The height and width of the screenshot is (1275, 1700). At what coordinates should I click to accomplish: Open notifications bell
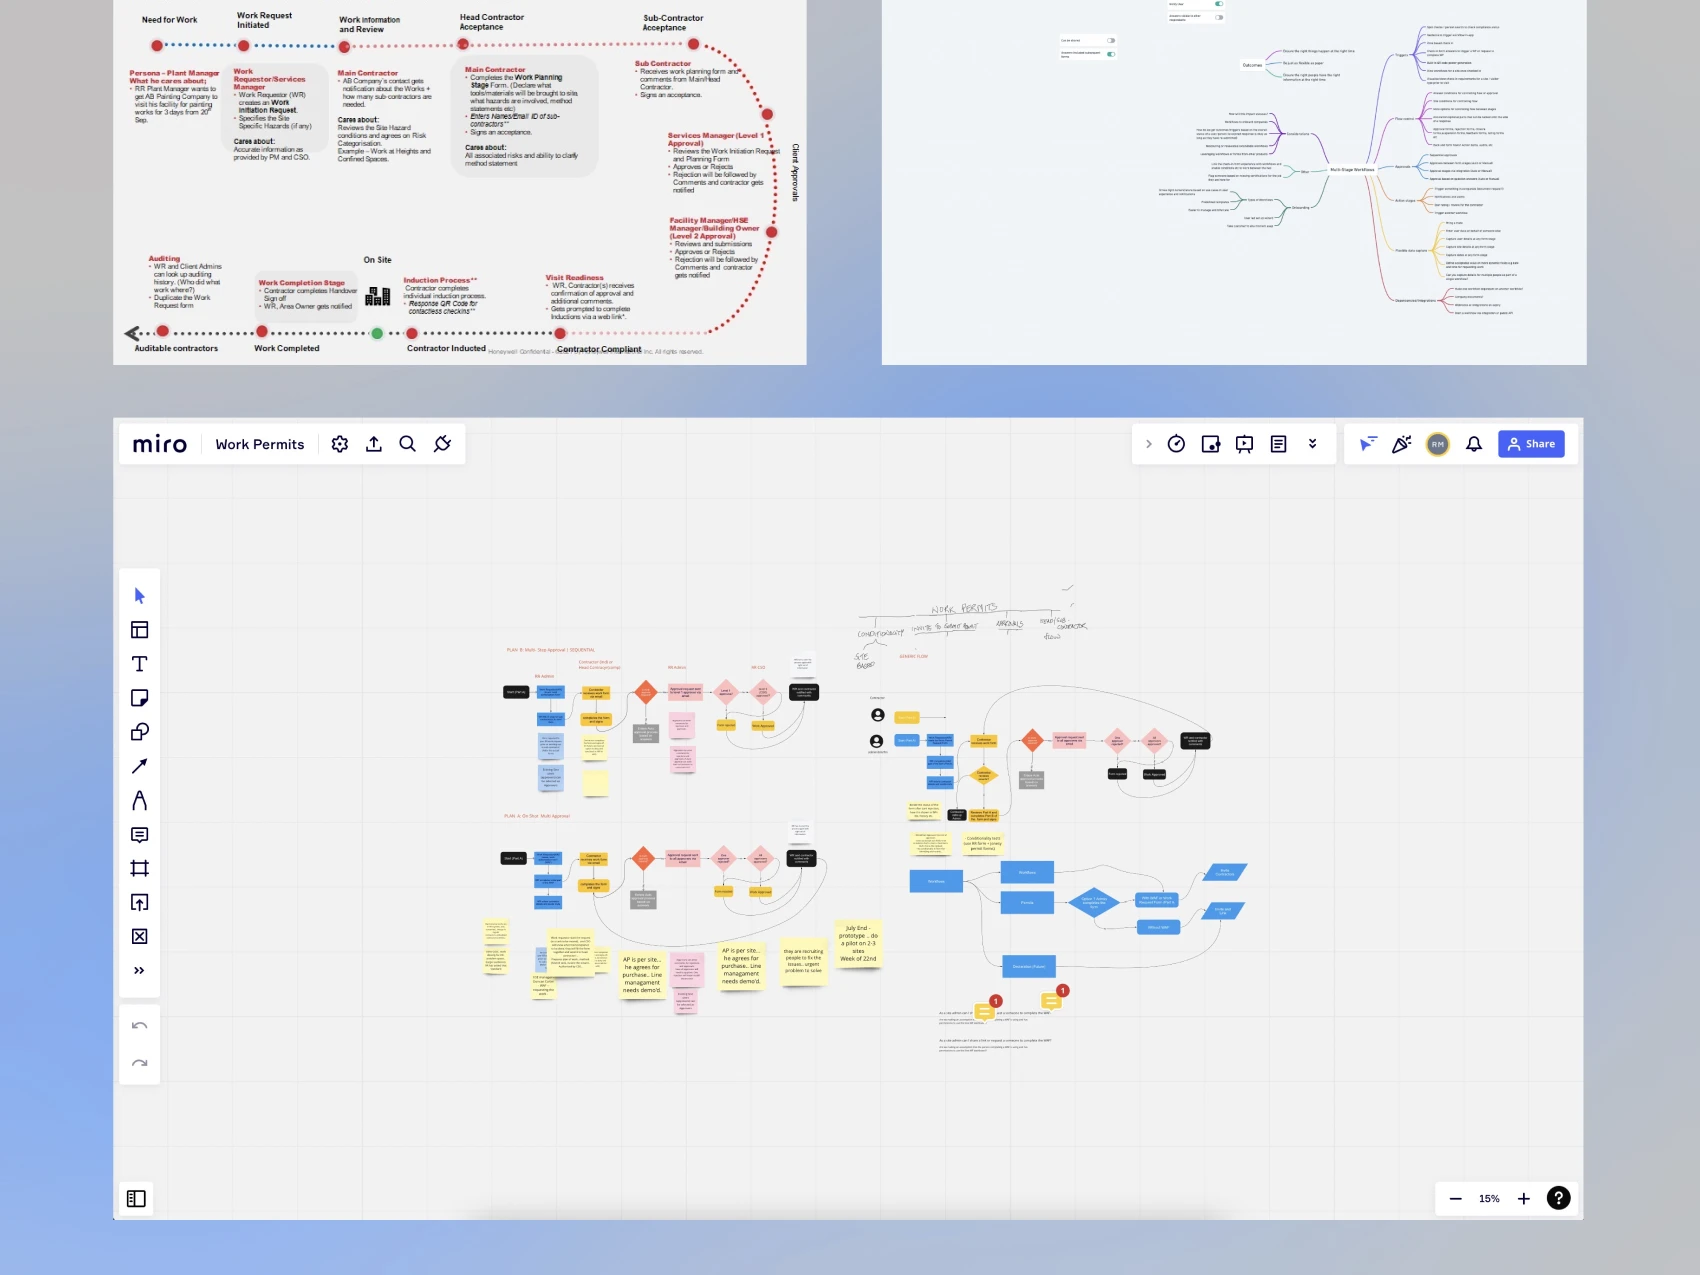click(x=1473, y=443)
